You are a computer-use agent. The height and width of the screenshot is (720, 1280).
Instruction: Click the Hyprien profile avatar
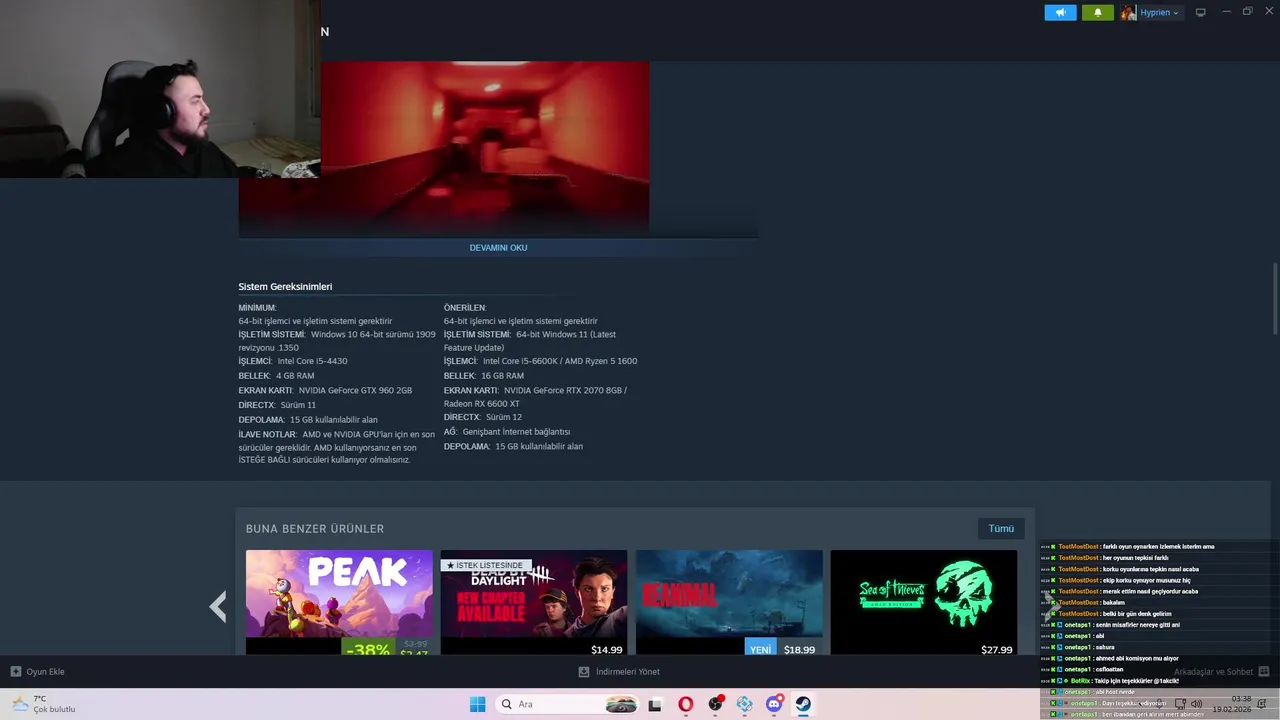tap(1128, 12)
